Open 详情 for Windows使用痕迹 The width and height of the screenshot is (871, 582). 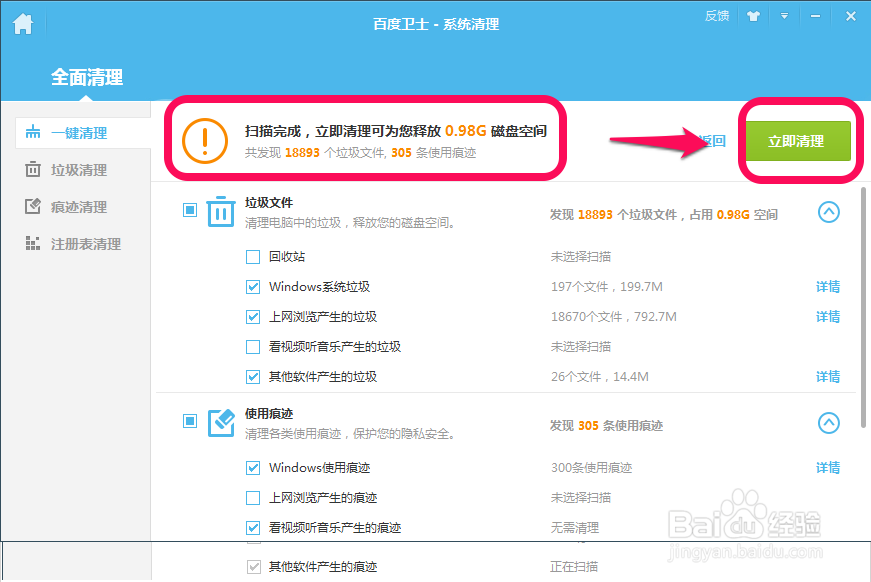828,468
